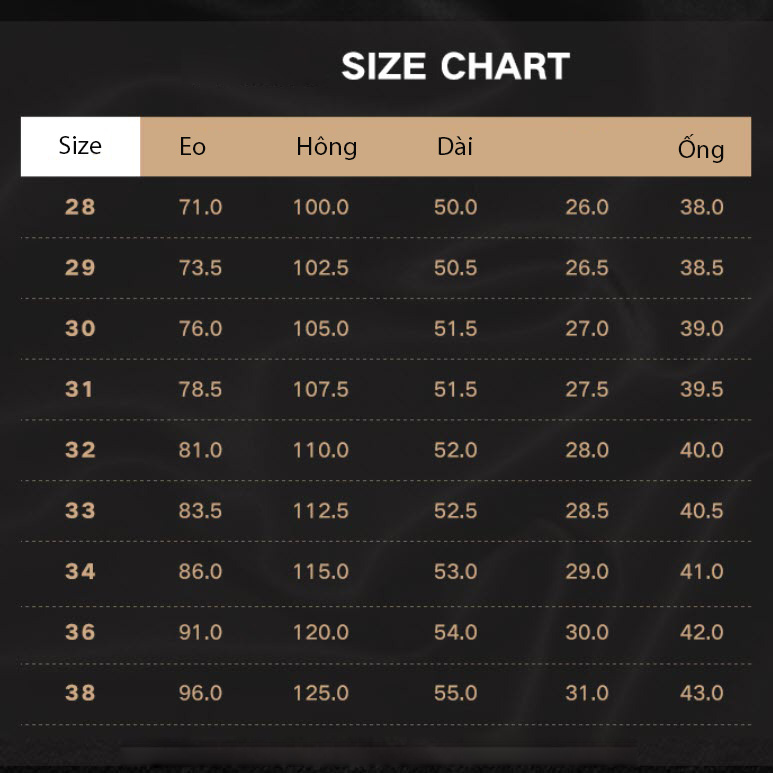Choose size 31 row label
This screenshot has height=773, width=773.
(79, 389)
